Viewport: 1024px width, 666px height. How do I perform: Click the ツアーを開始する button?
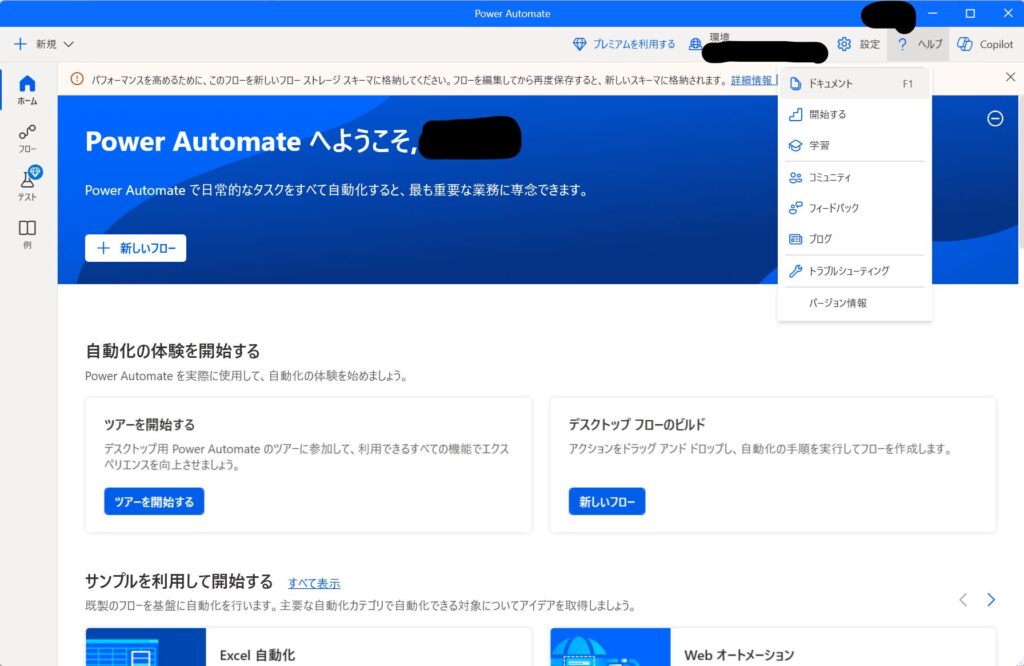pos(154,501)
